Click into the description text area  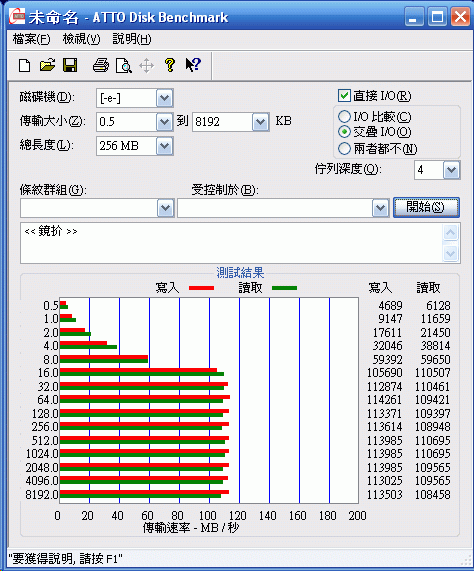tap(231, 243)
